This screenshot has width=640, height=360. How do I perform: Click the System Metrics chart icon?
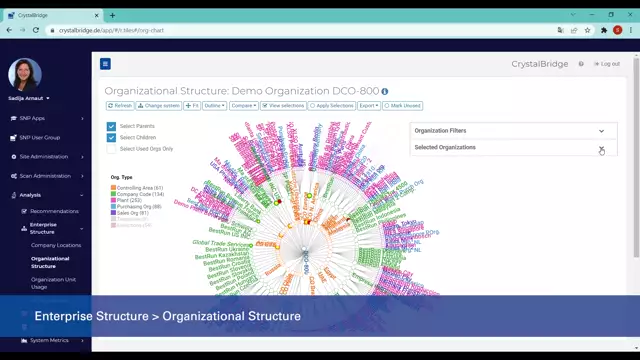[x=24, y=340]
